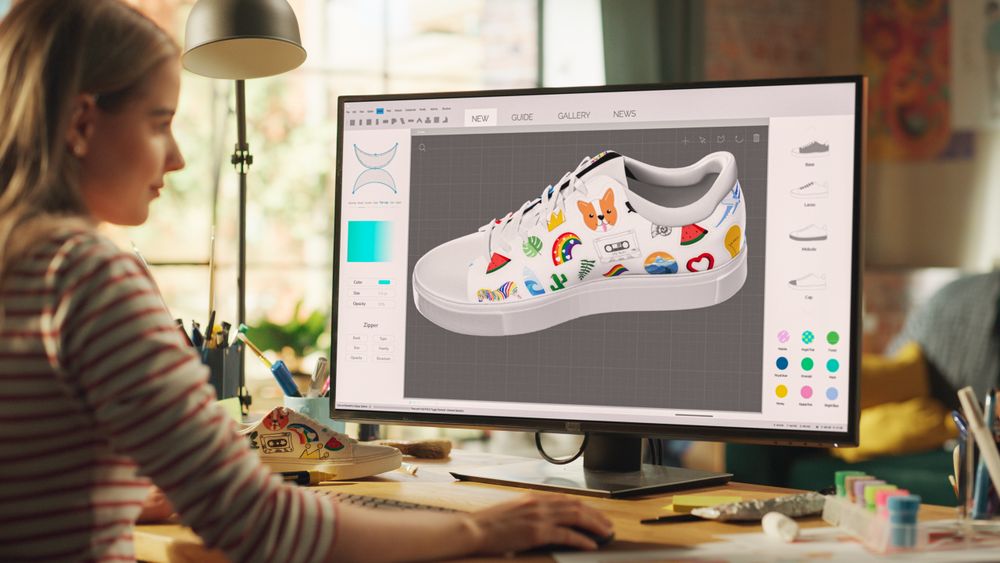Click the large turquoise gradient preview
This screenshot has height=563, width=1000.
370,241
